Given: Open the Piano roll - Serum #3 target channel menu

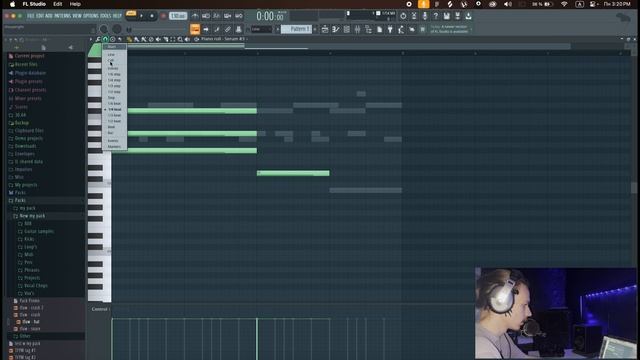Looking at the screenshot, I should (x=222, y=39).
